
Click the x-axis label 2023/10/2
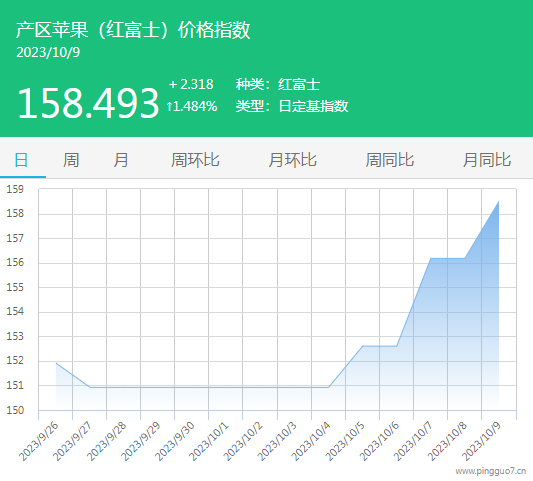(243, 441)
